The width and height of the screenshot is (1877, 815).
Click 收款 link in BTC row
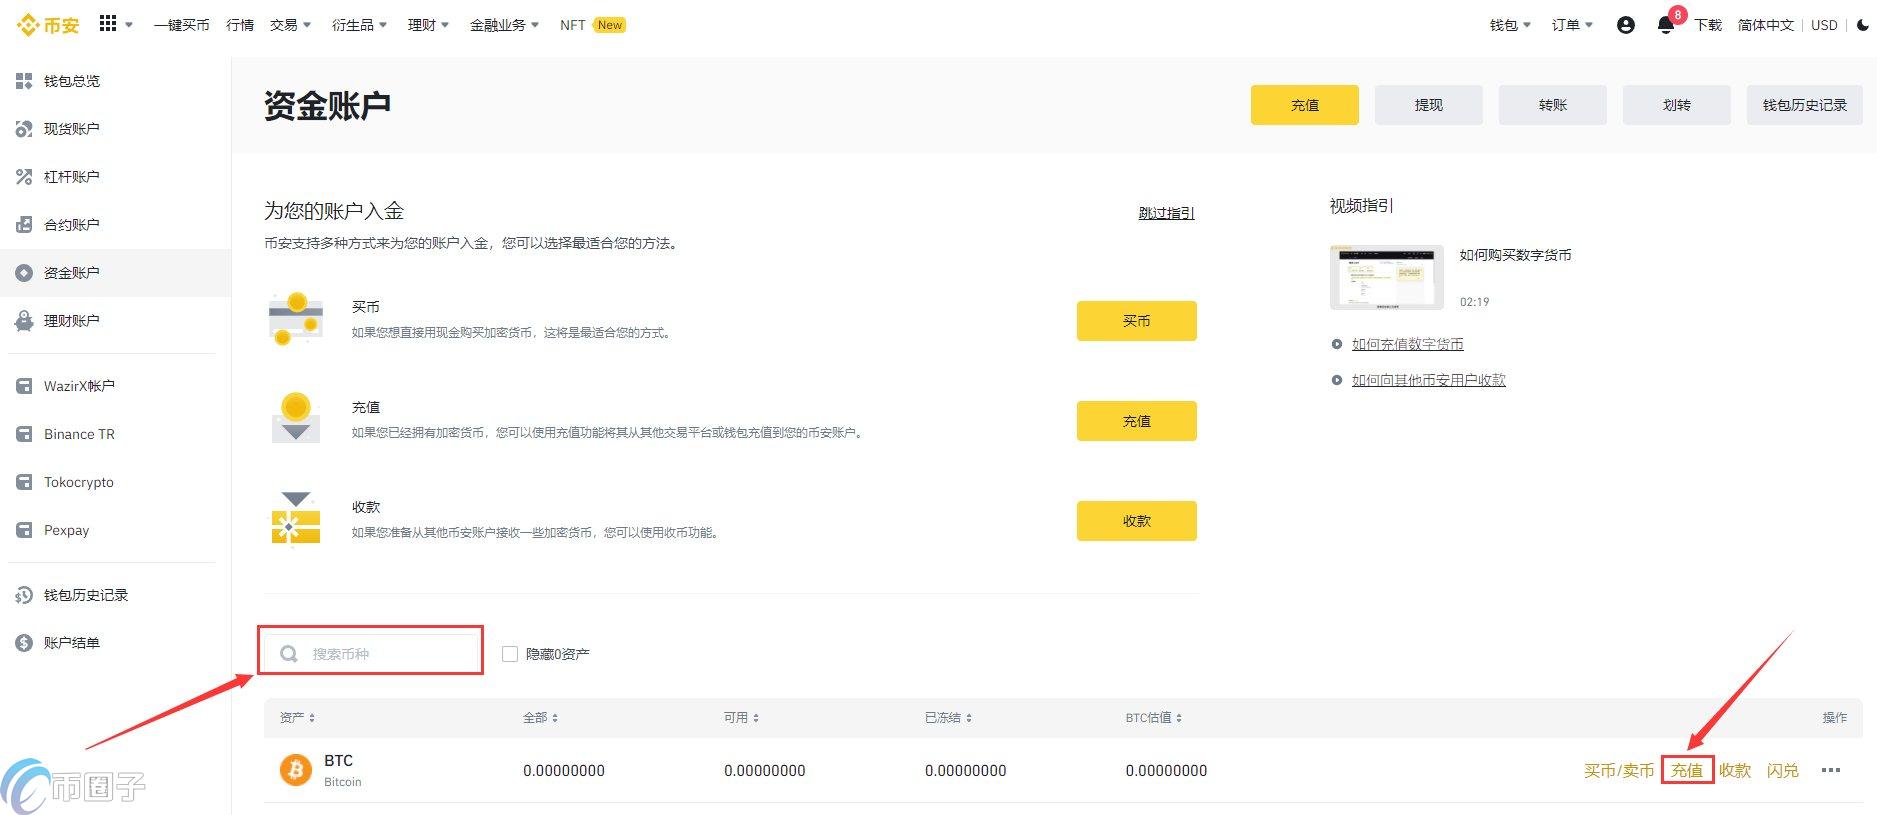click(x=1735, y=770)
